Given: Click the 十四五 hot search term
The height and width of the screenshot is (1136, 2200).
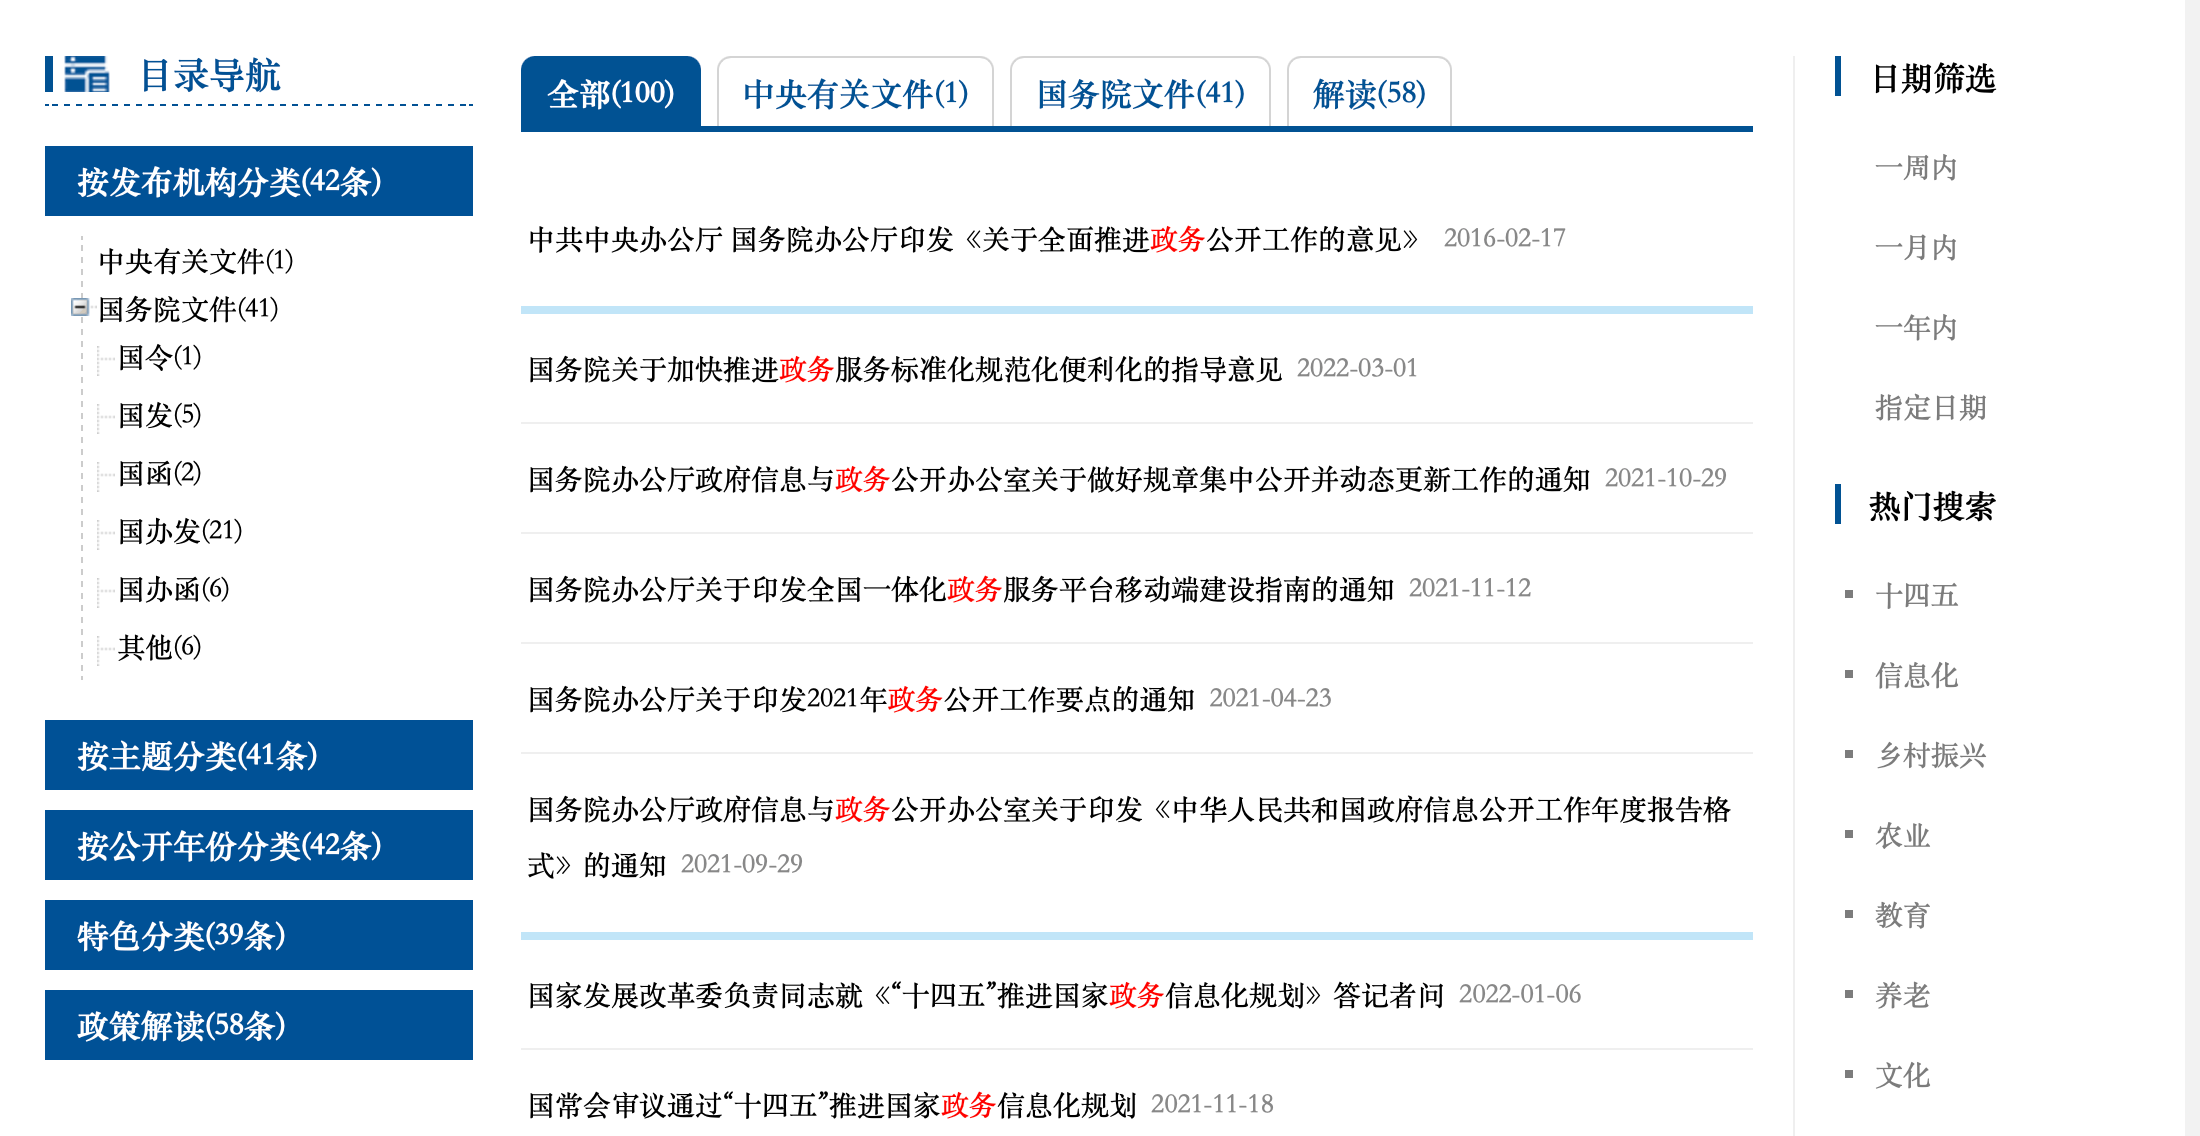Looking at the screenshot, I should pyautogui.click(x=1916, y=595).
